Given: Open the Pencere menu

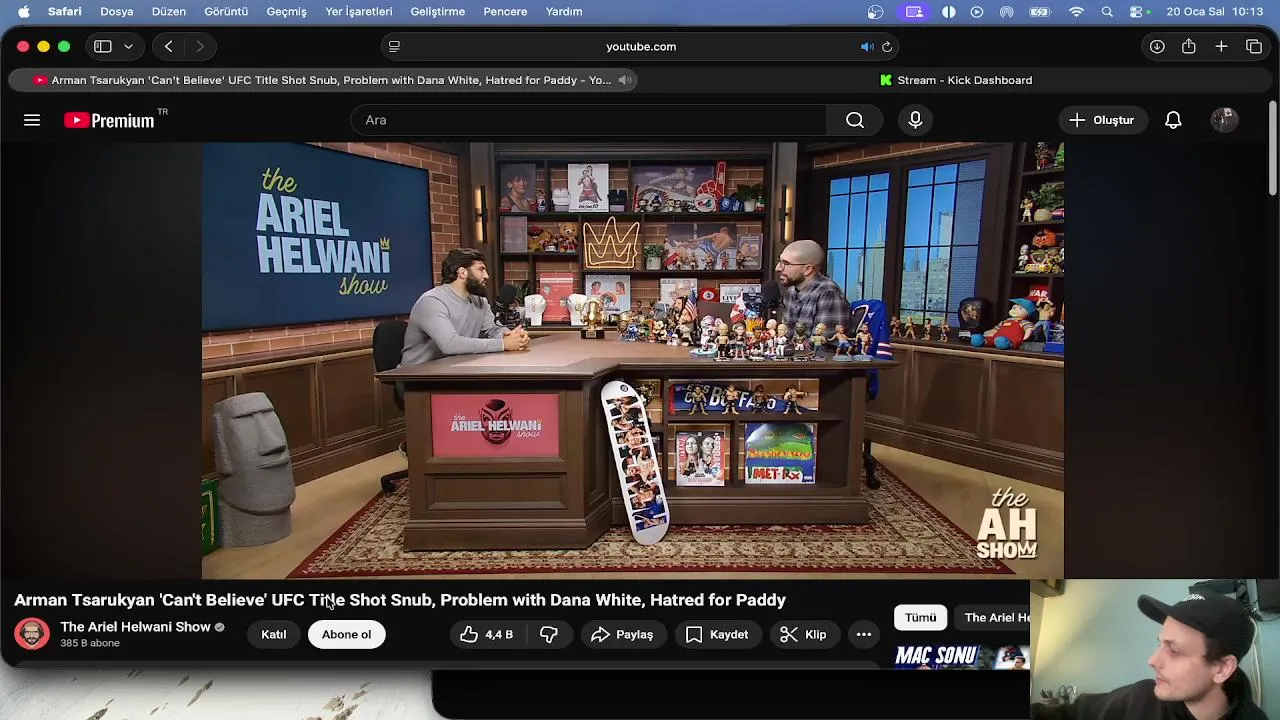Looking at the screenshot, I should (x=505, y=12).
